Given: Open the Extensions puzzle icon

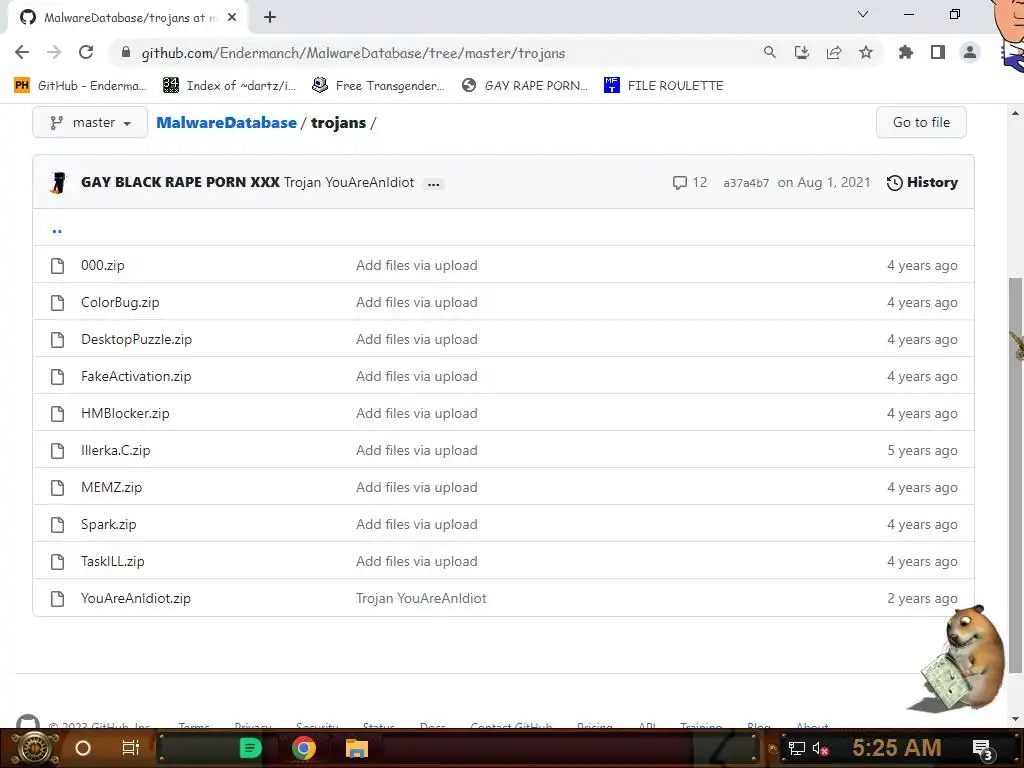Looking at the screenshot, I should [906, 52].
